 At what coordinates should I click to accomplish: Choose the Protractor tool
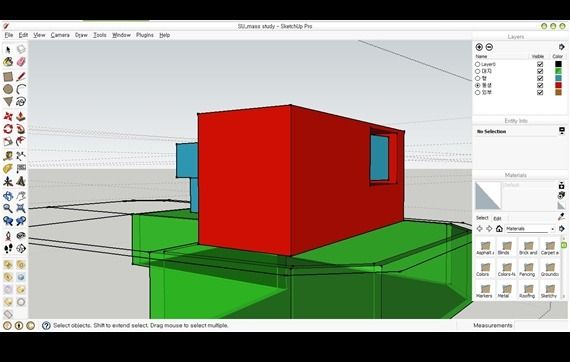tap(8, 169)
